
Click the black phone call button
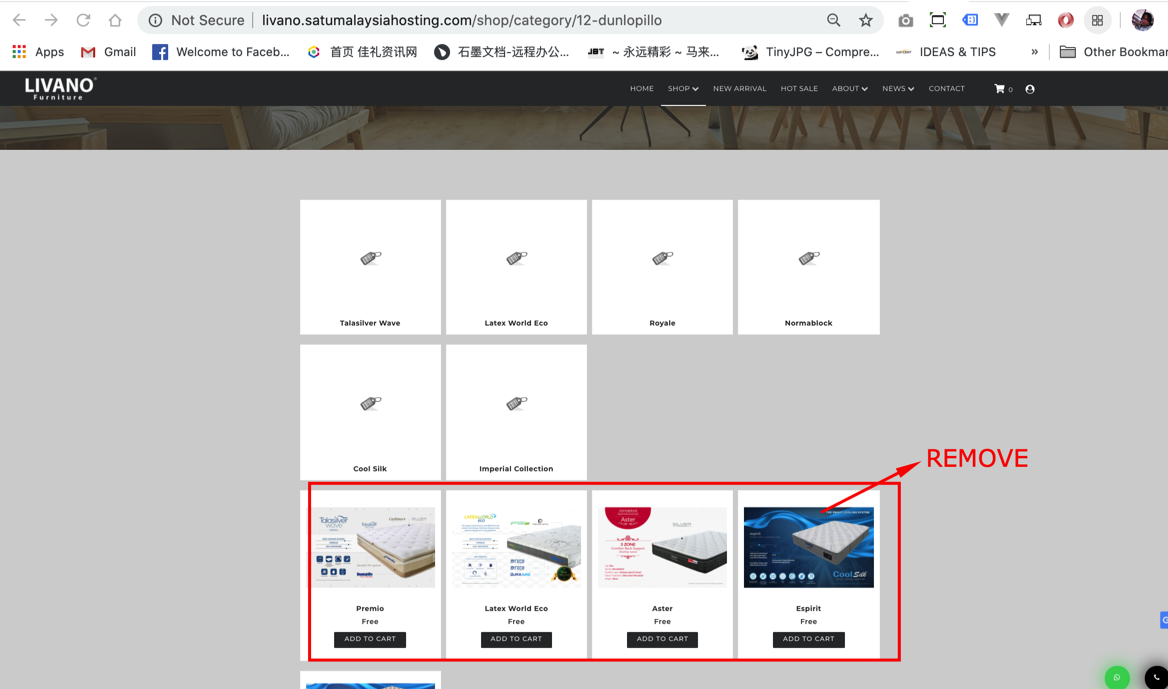[x=1156, y=677]
